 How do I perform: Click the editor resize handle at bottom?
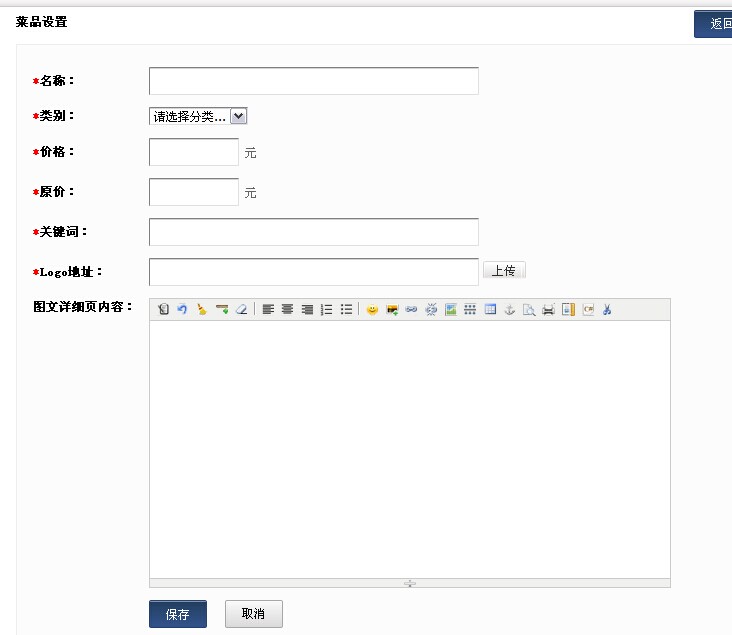point(409,583)
